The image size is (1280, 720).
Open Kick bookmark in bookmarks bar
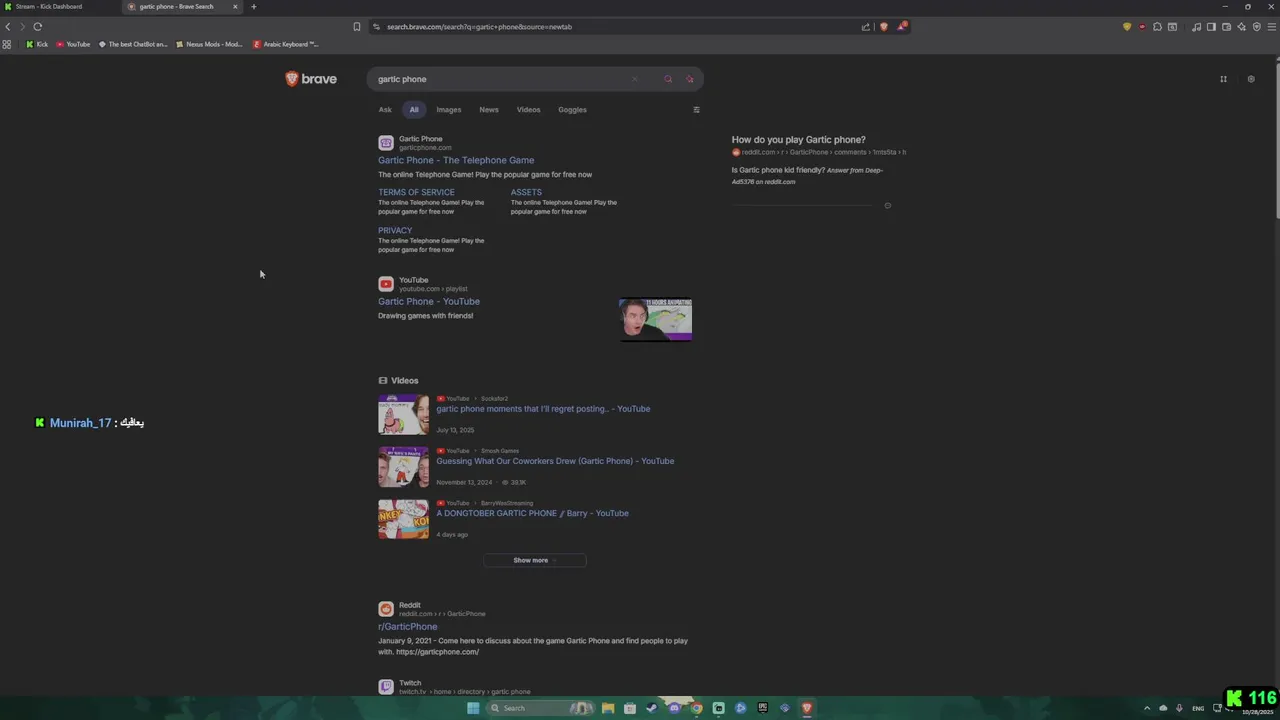[37, 44]
